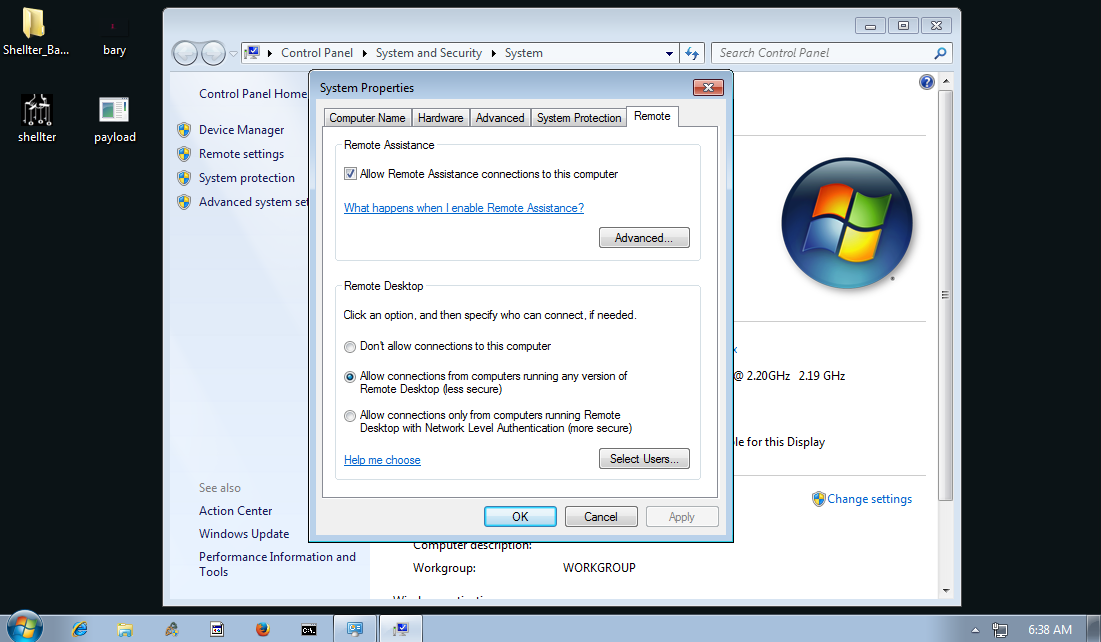Switch to the Advanced tab
The height and width of the screenshot is (642, 1101).
[x=500, y=118]
